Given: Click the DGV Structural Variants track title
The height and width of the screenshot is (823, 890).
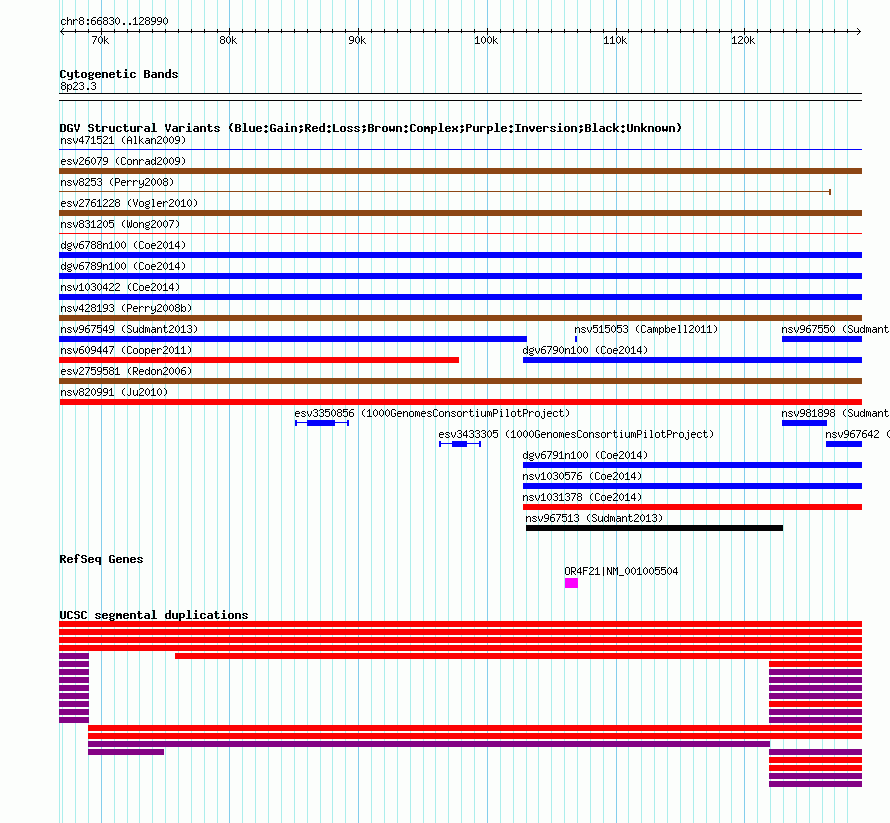Looking at the screenshot, I should click(x=370, y=128).
